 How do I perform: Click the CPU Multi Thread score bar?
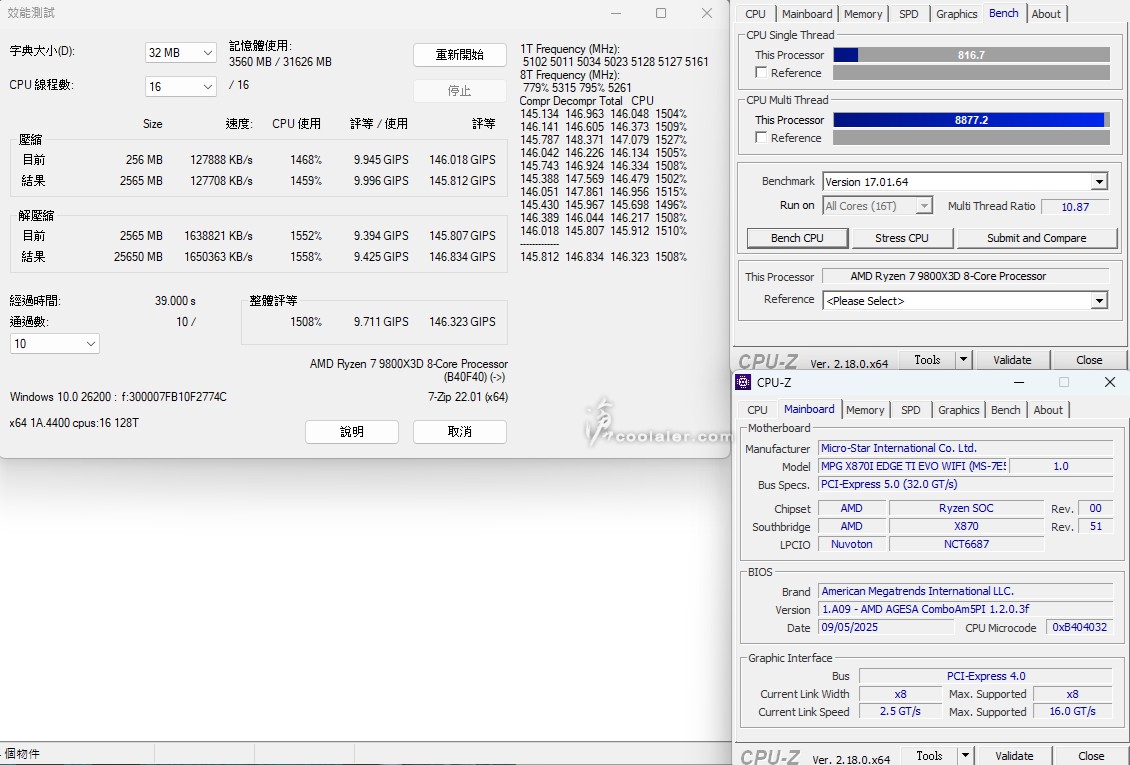[x=970, y=120]
